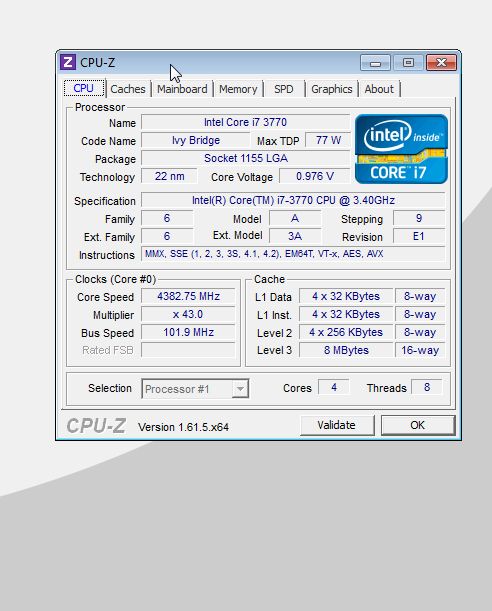Close the CPU-Z window
Screen dimensions: 492x611
[441, 62]
